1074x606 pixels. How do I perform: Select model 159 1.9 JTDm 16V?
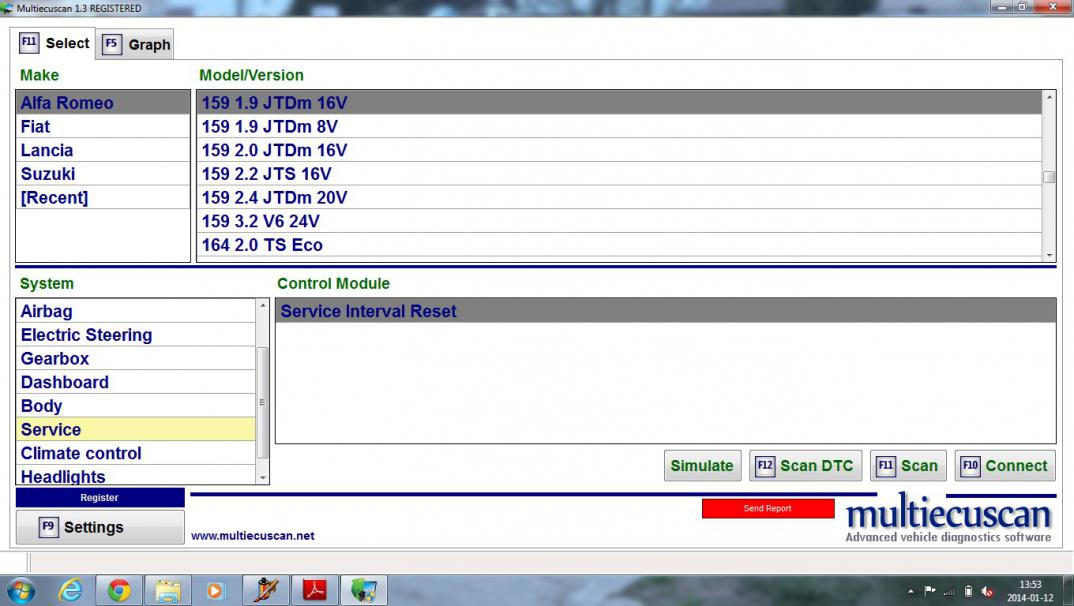pyautogui.click(x=620, y=103)
